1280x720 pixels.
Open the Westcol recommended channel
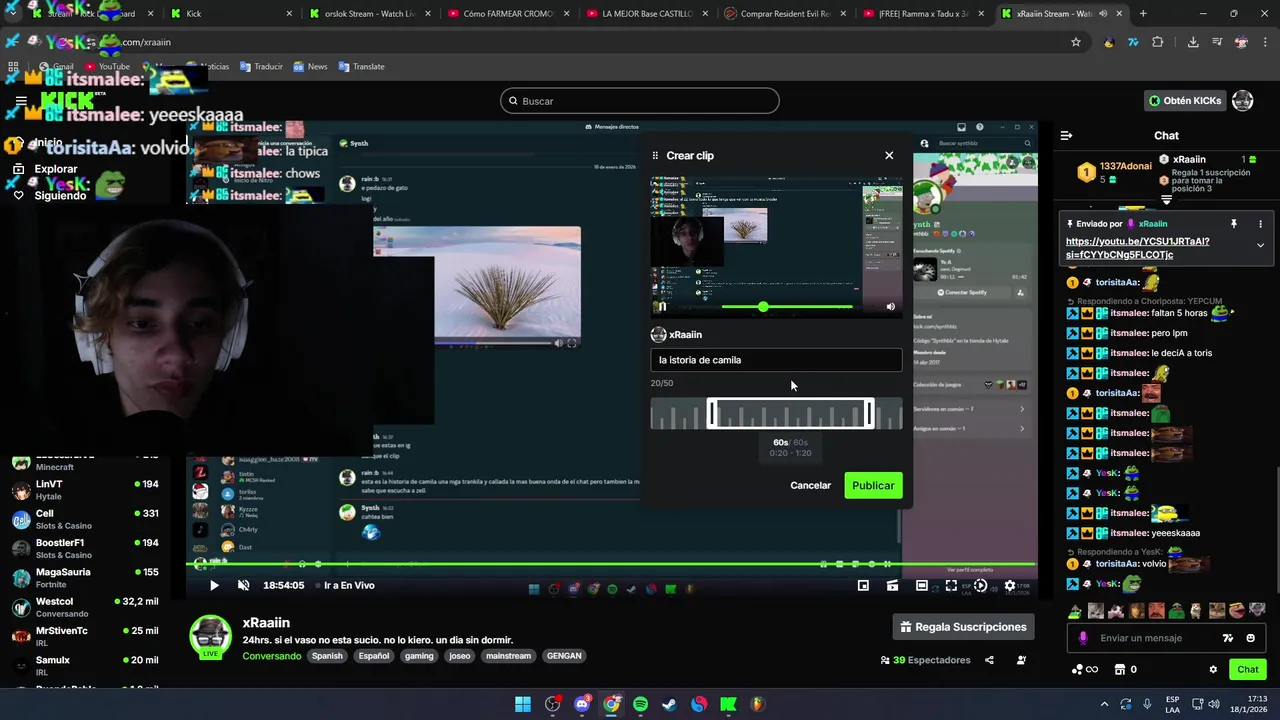tap(85, 608)
